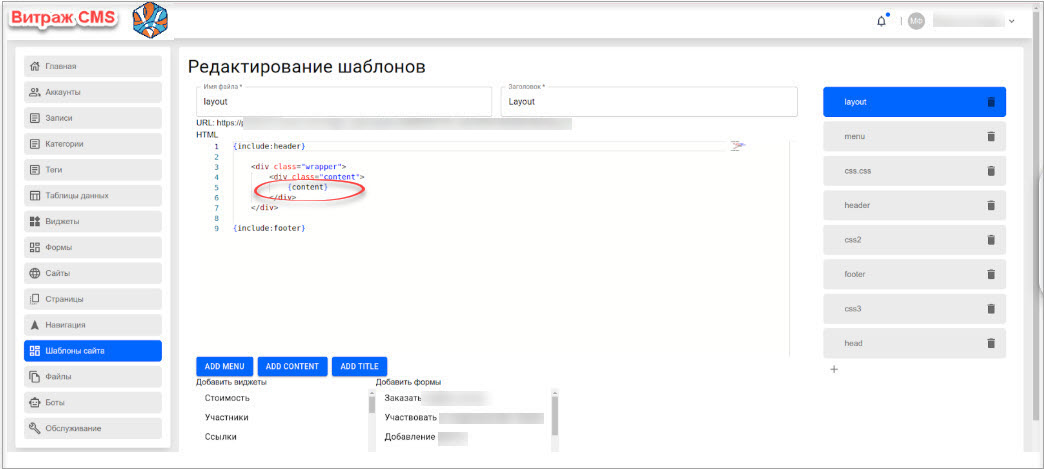Open Теги section
The image size is (1044, 469).
click(x=93, y=170)
